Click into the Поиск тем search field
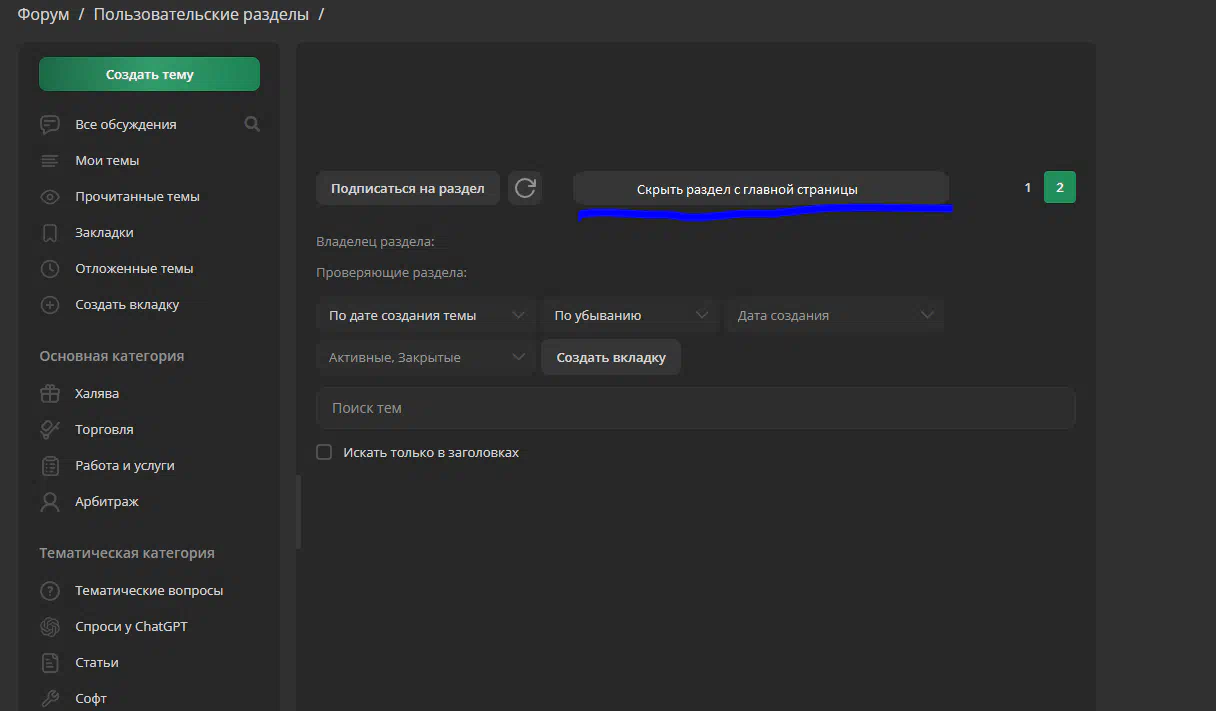The height and width of the screenshot is (711, 1216). point(695,408)
